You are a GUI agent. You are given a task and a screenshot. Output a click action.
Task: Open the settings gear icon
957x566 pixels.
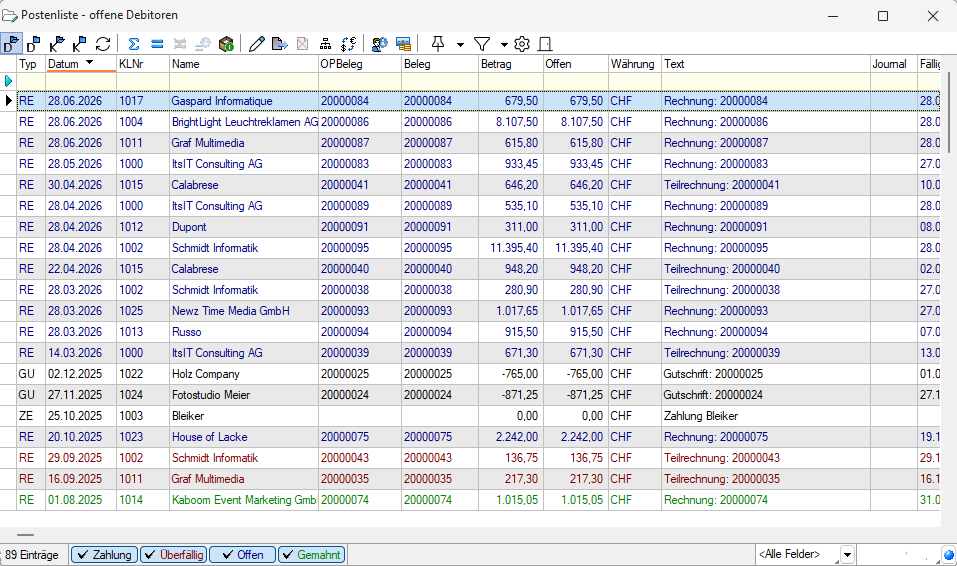click(x=521, y=44)
